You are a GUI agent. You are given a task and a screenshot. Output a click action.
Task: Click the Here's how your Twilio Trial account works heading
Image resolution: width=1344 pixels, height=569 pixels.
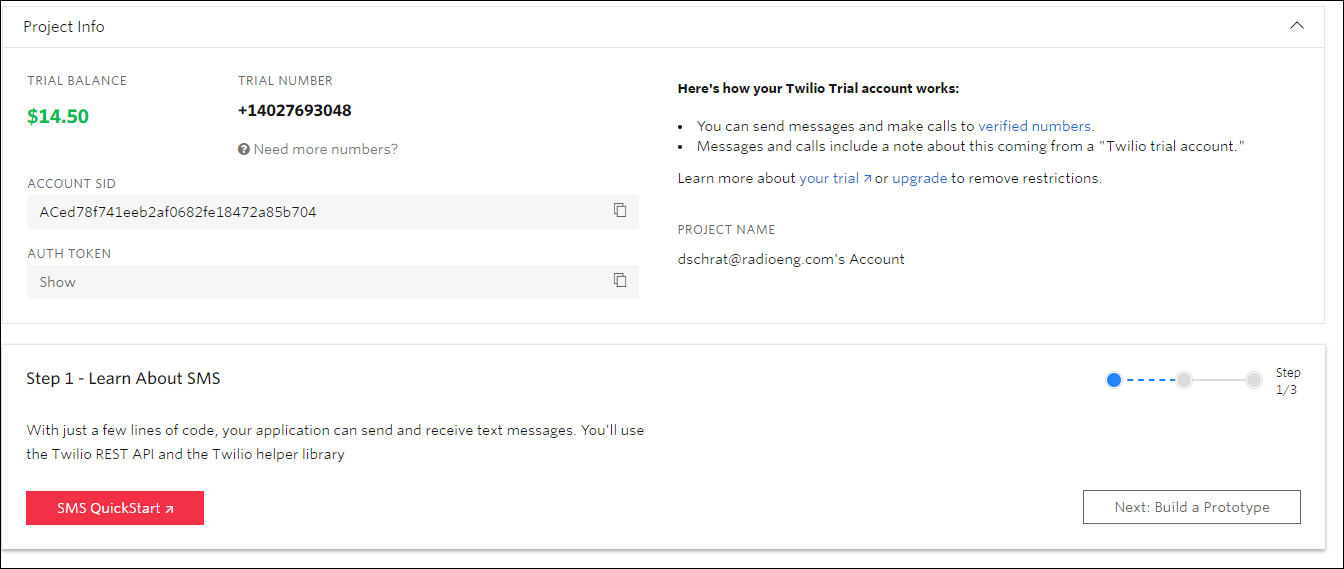tap(818, 89)
